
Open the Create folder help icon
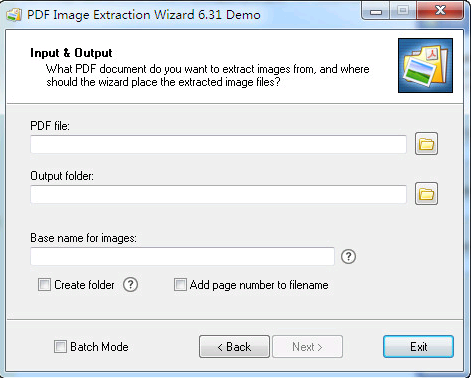pos(130,285)
